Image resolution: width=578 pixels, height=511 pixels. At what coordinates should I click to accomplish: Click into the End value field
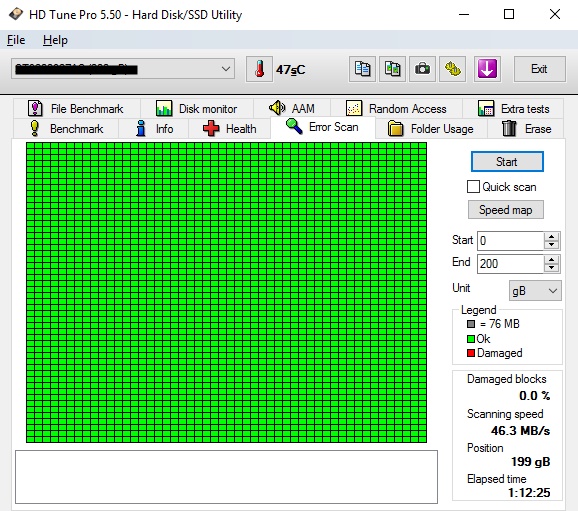tap(510, 264)
